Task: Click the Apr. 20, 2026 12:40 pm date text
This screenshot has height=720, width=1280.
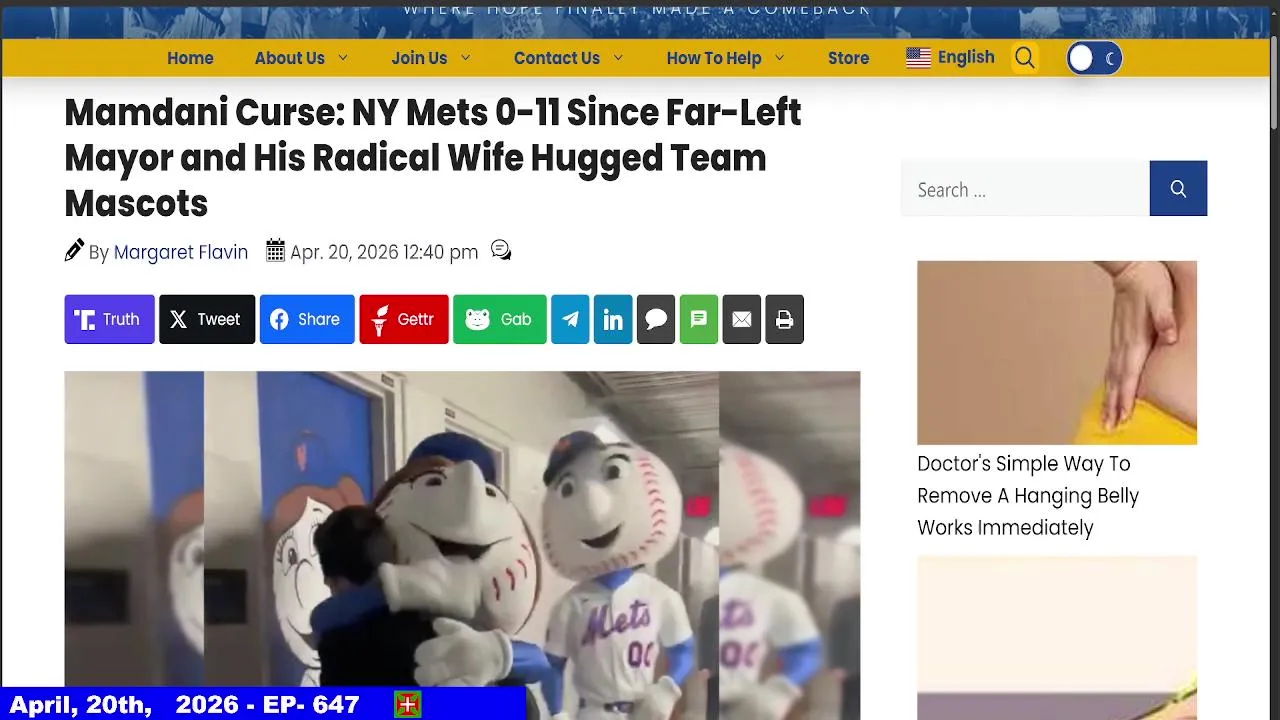Action: pyautogui.click(x=384, y=252)
